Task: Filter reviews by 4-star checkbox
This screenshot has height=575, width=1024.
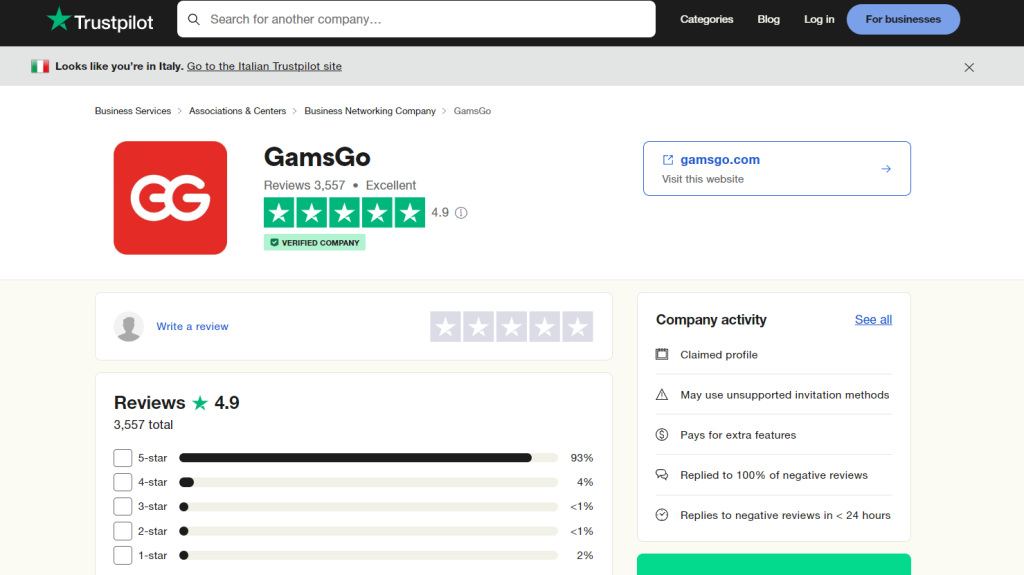Action: pyautogui.click(x=123, y=482)
